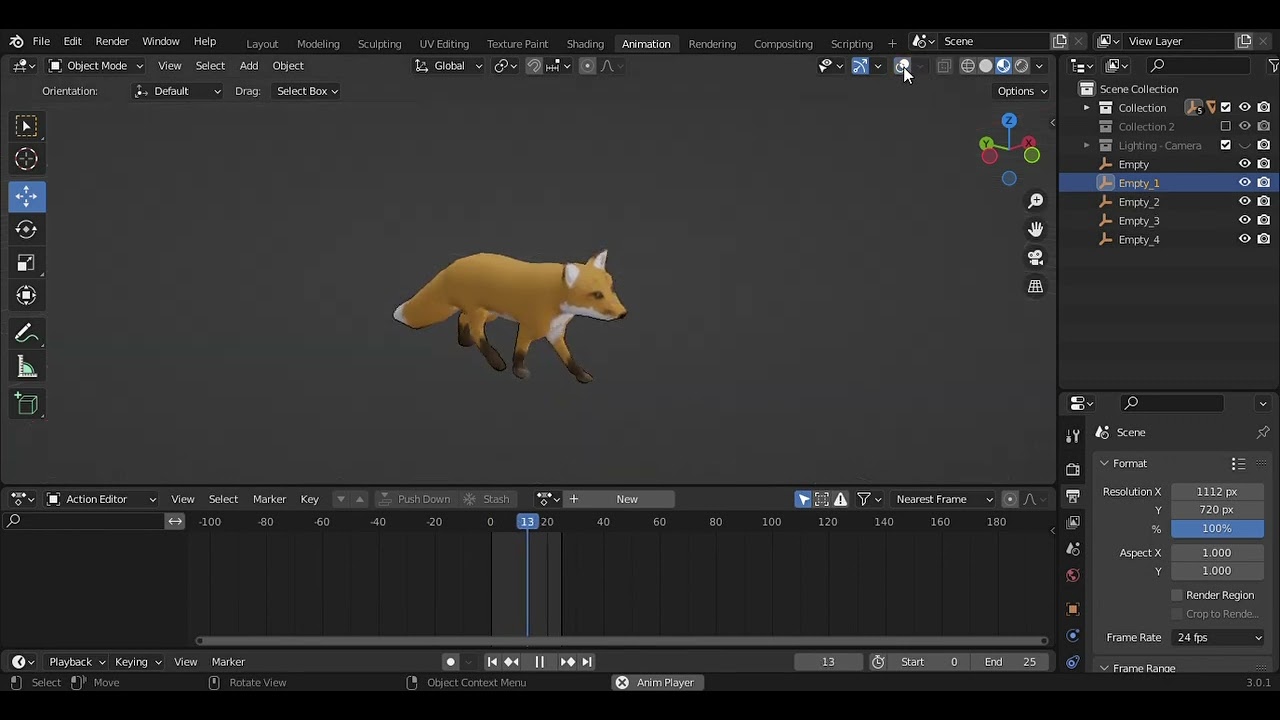This screenshot has height=720, width=1280.
Task: Open the Render menu
Action: click(112, 41)
